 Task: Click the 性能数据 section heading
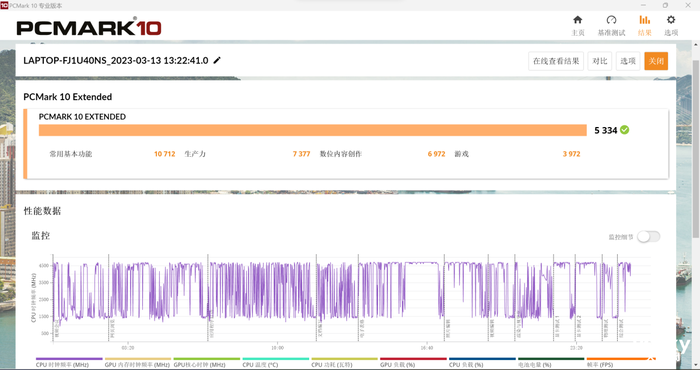tap(42, 211)
